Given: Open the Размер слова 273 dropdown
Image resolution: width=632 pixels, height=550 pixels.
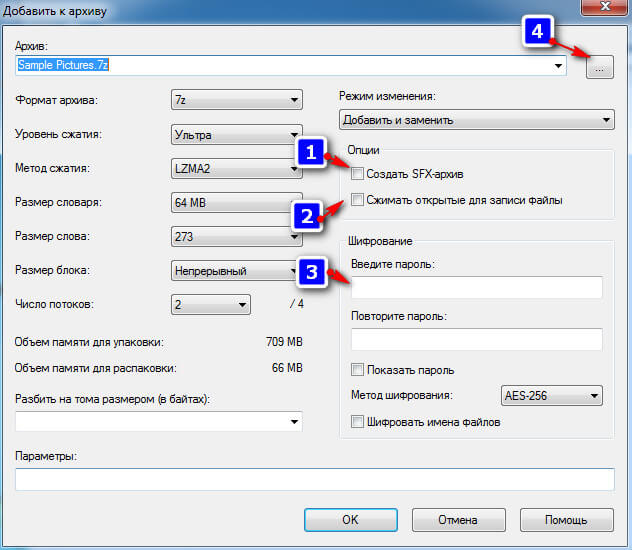Looking at the screenshot, I should pyautogui.click(x=237, y=237).
